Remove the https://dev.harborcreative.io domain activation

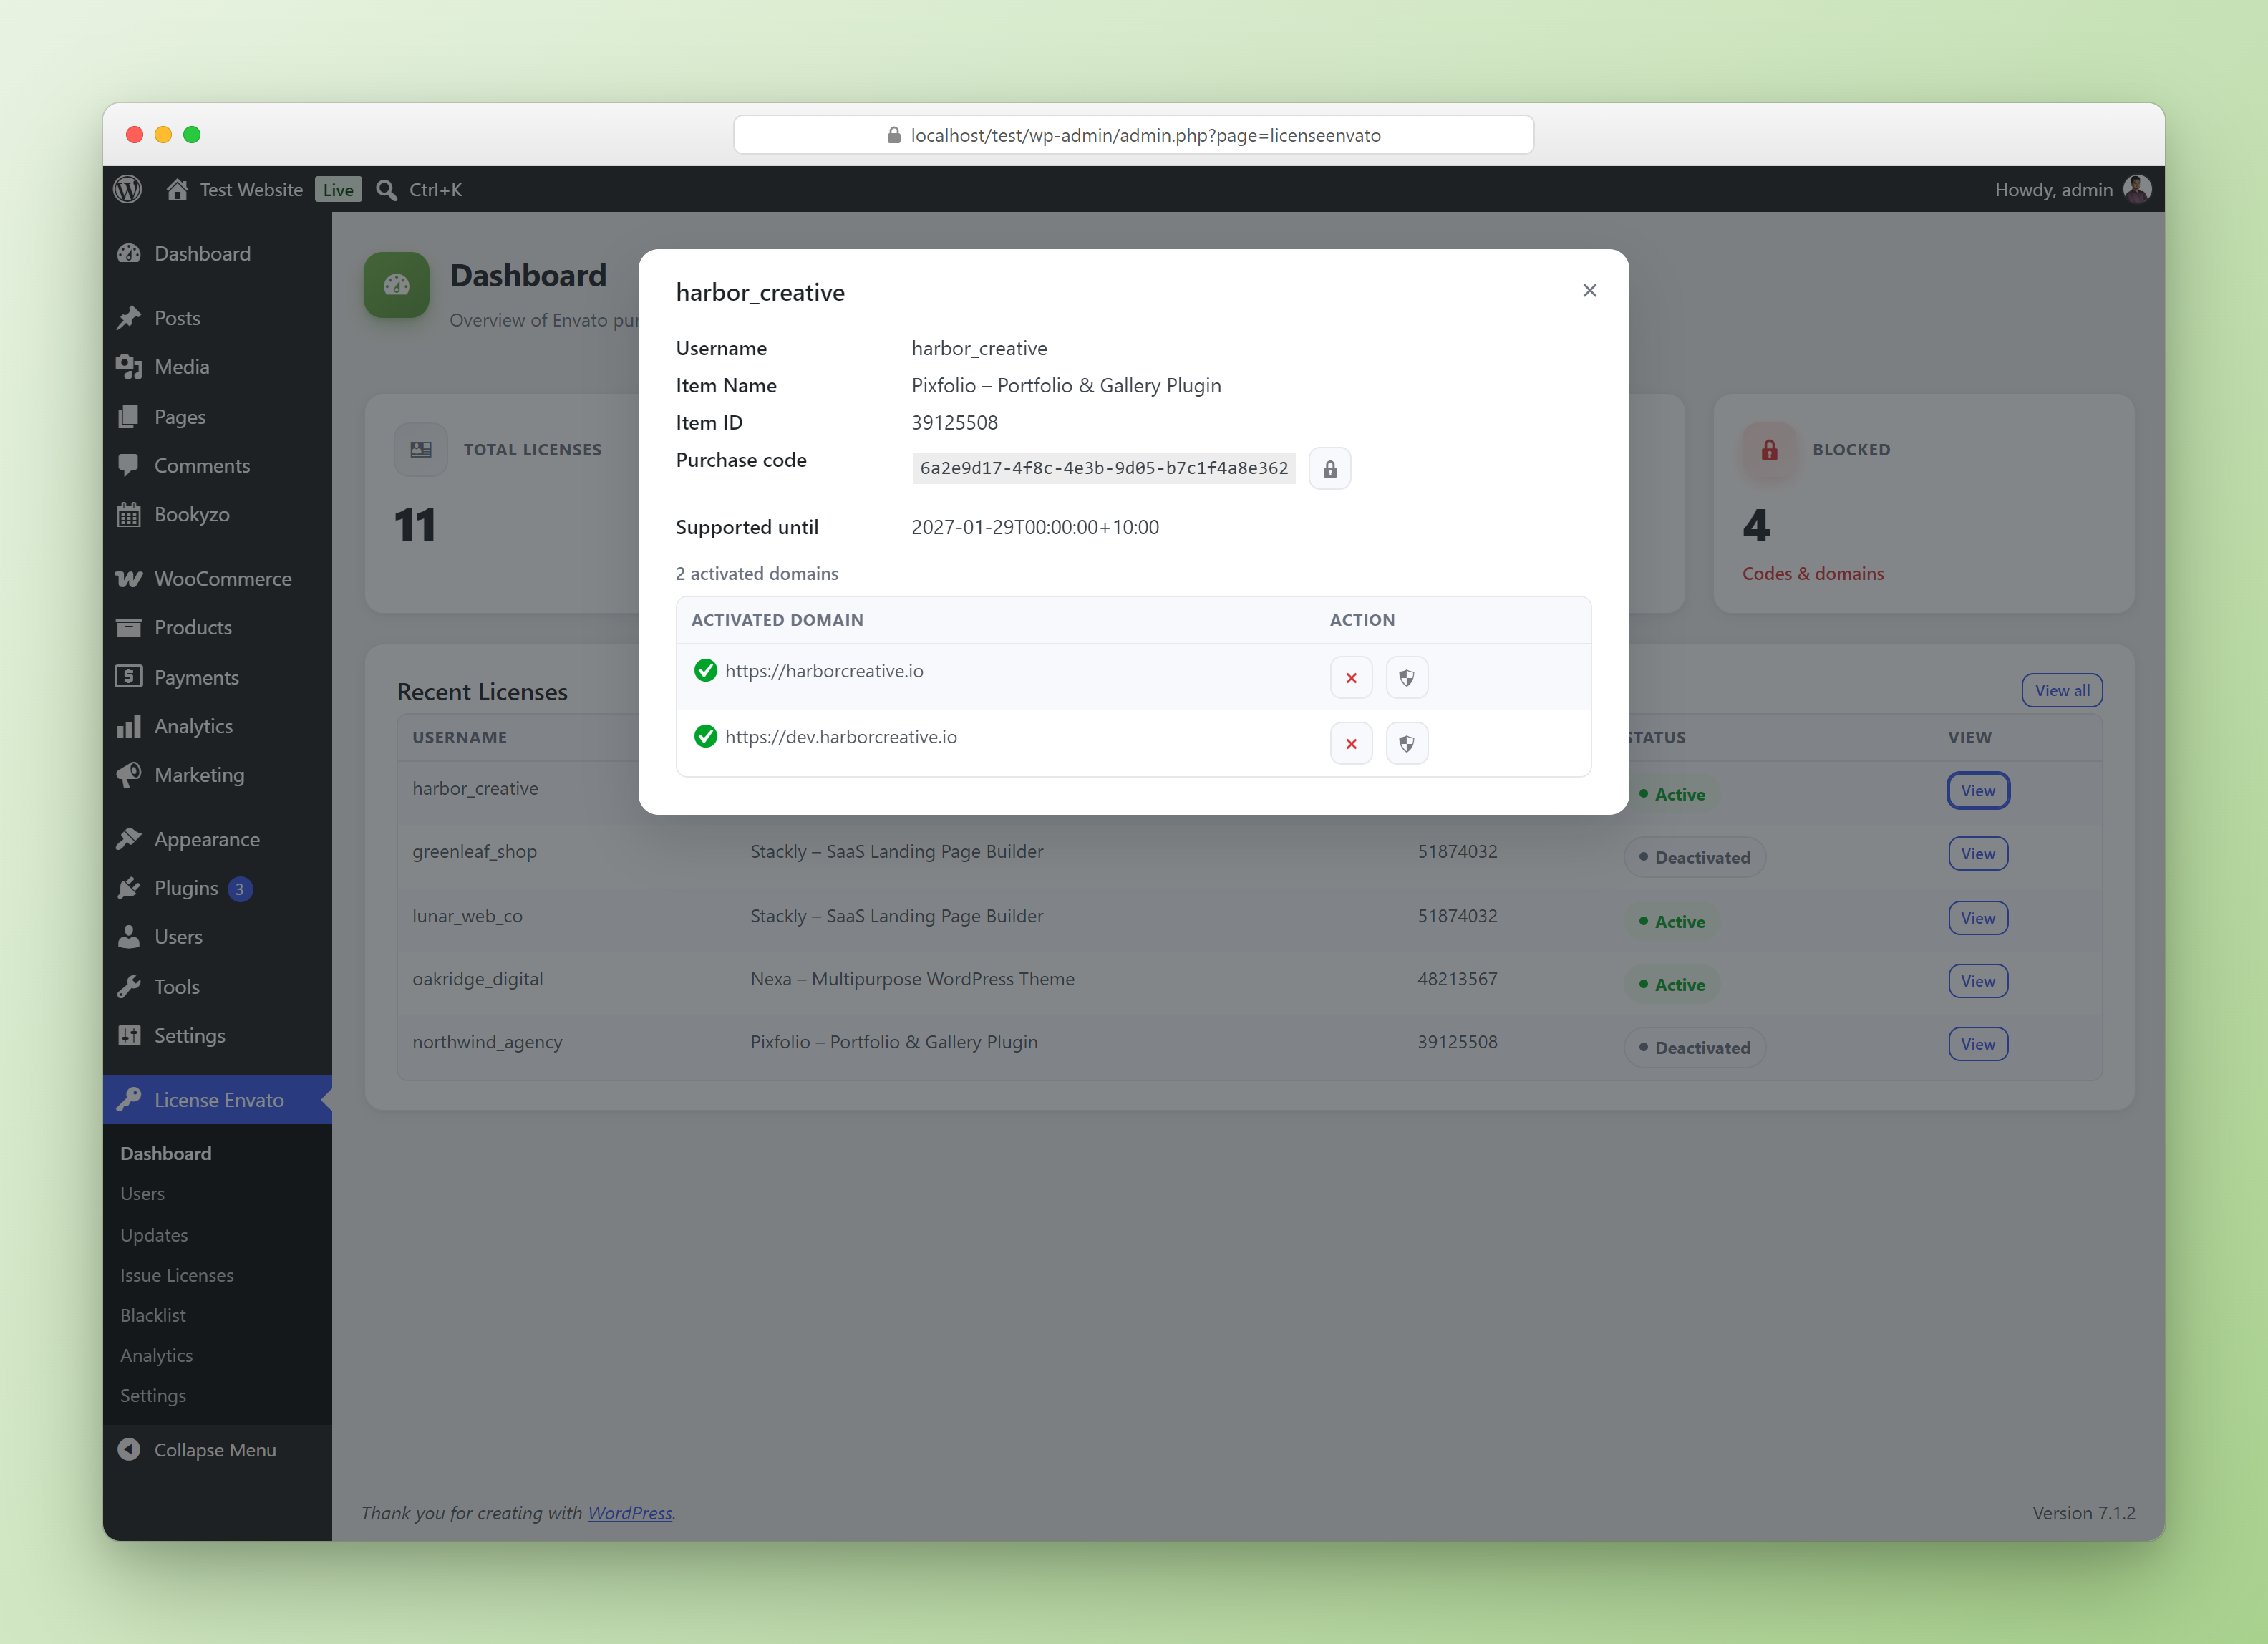point(1351,743)
